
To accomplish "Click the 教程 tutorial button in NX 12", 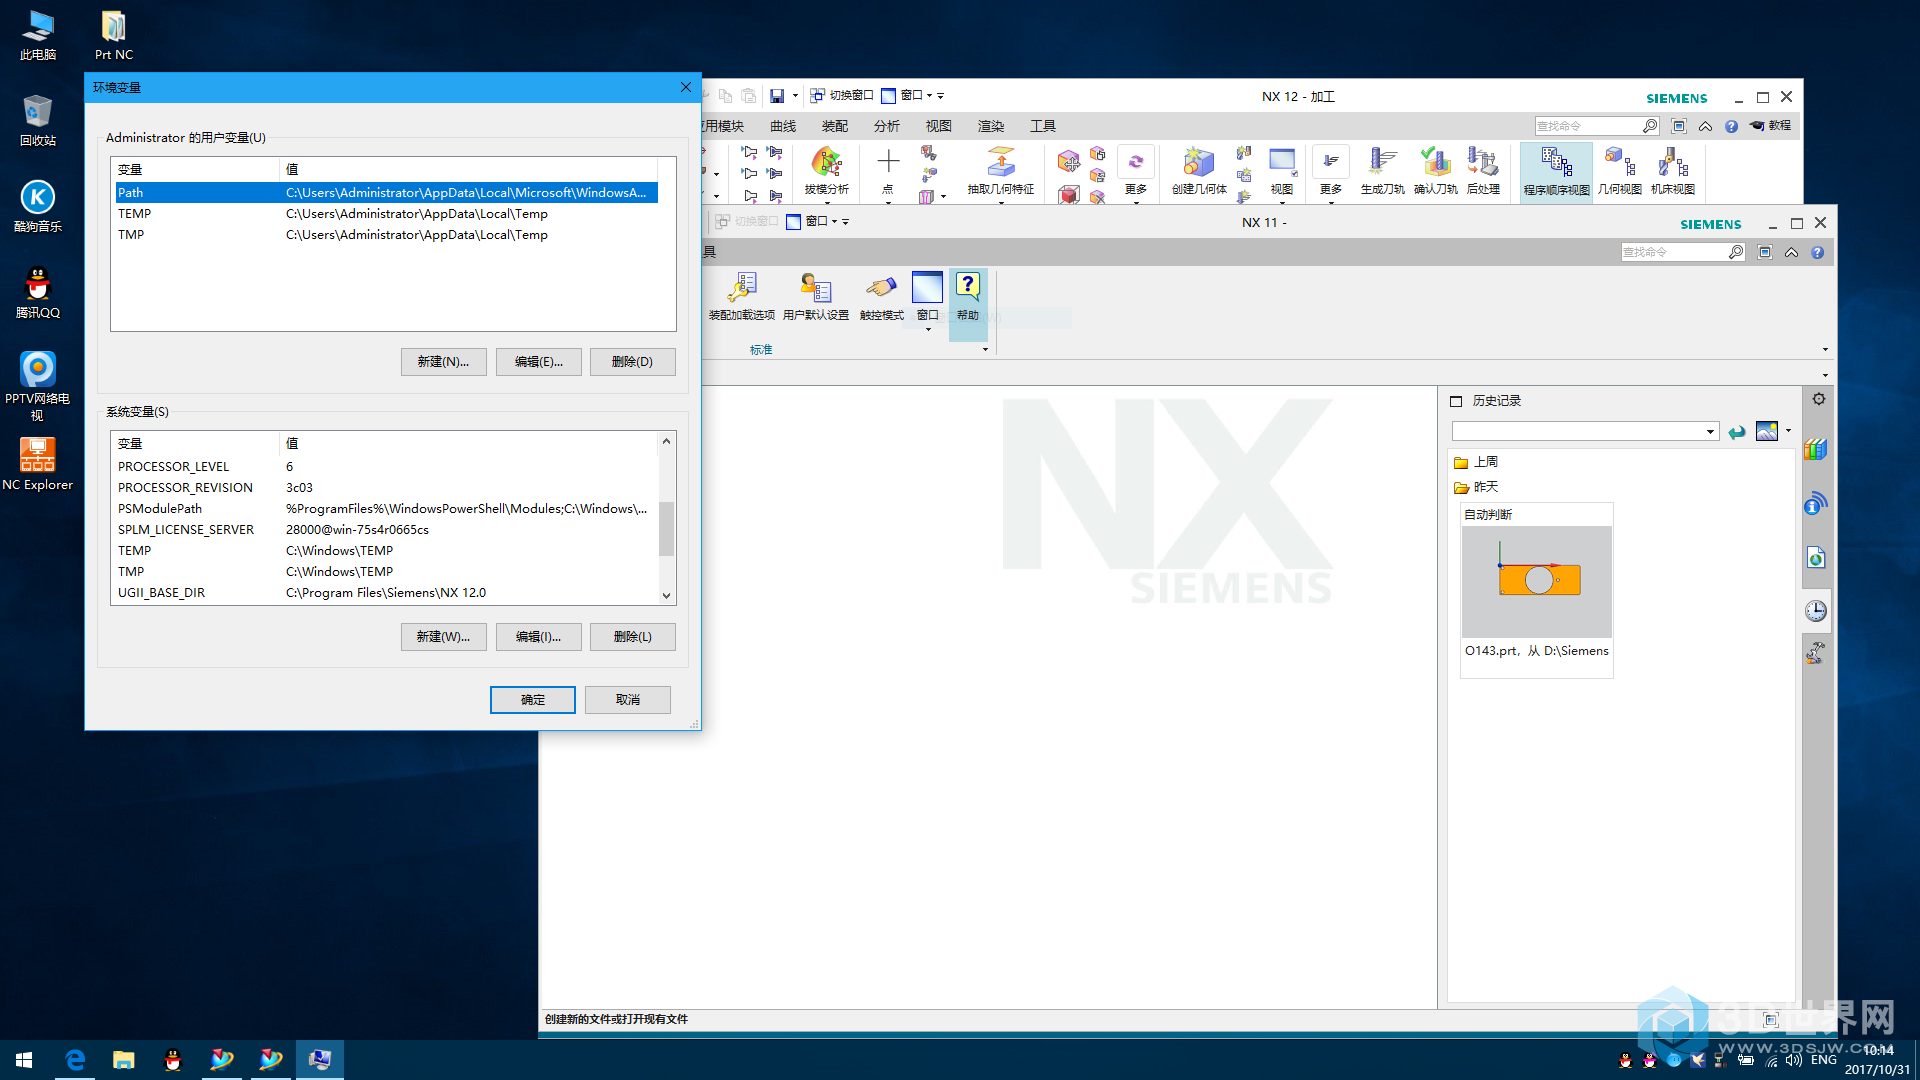I will [1770, 126].
